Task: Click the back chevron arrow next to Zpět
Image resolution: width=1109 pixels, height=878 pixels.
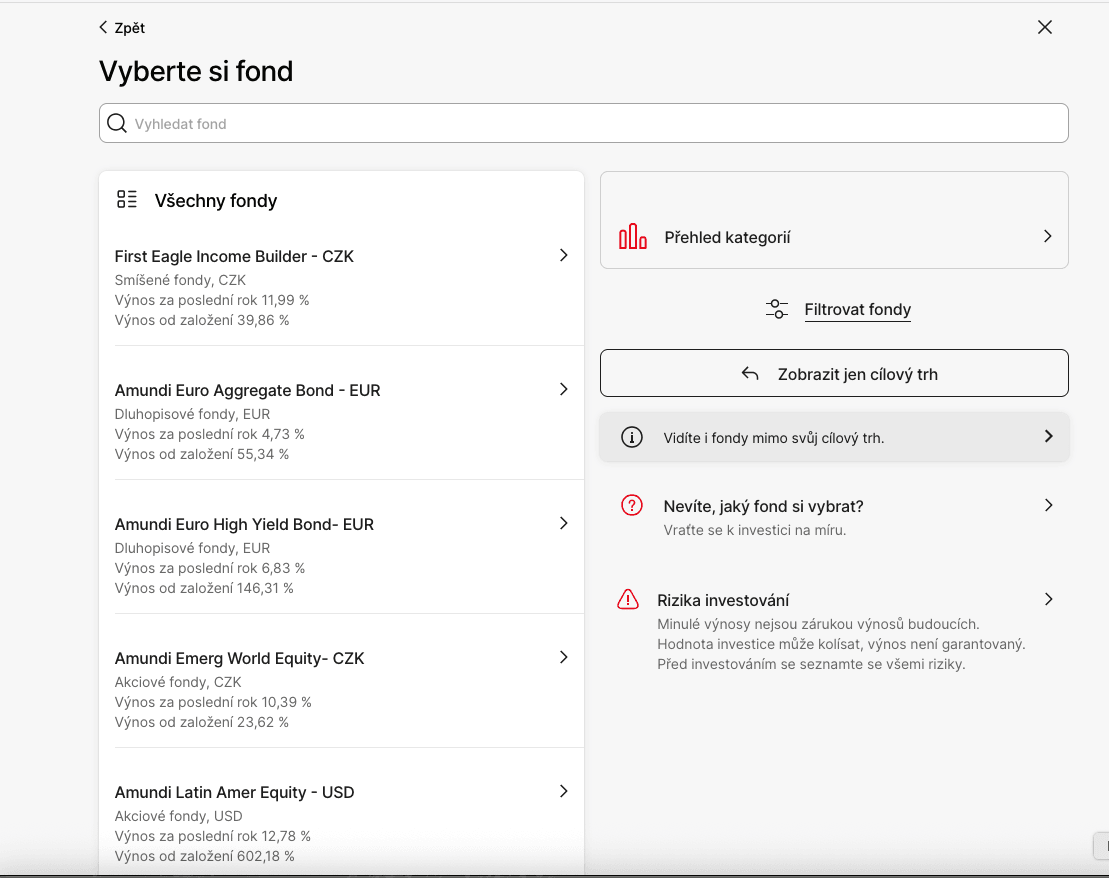Action: pyautogui.click(x=103, y=28)
